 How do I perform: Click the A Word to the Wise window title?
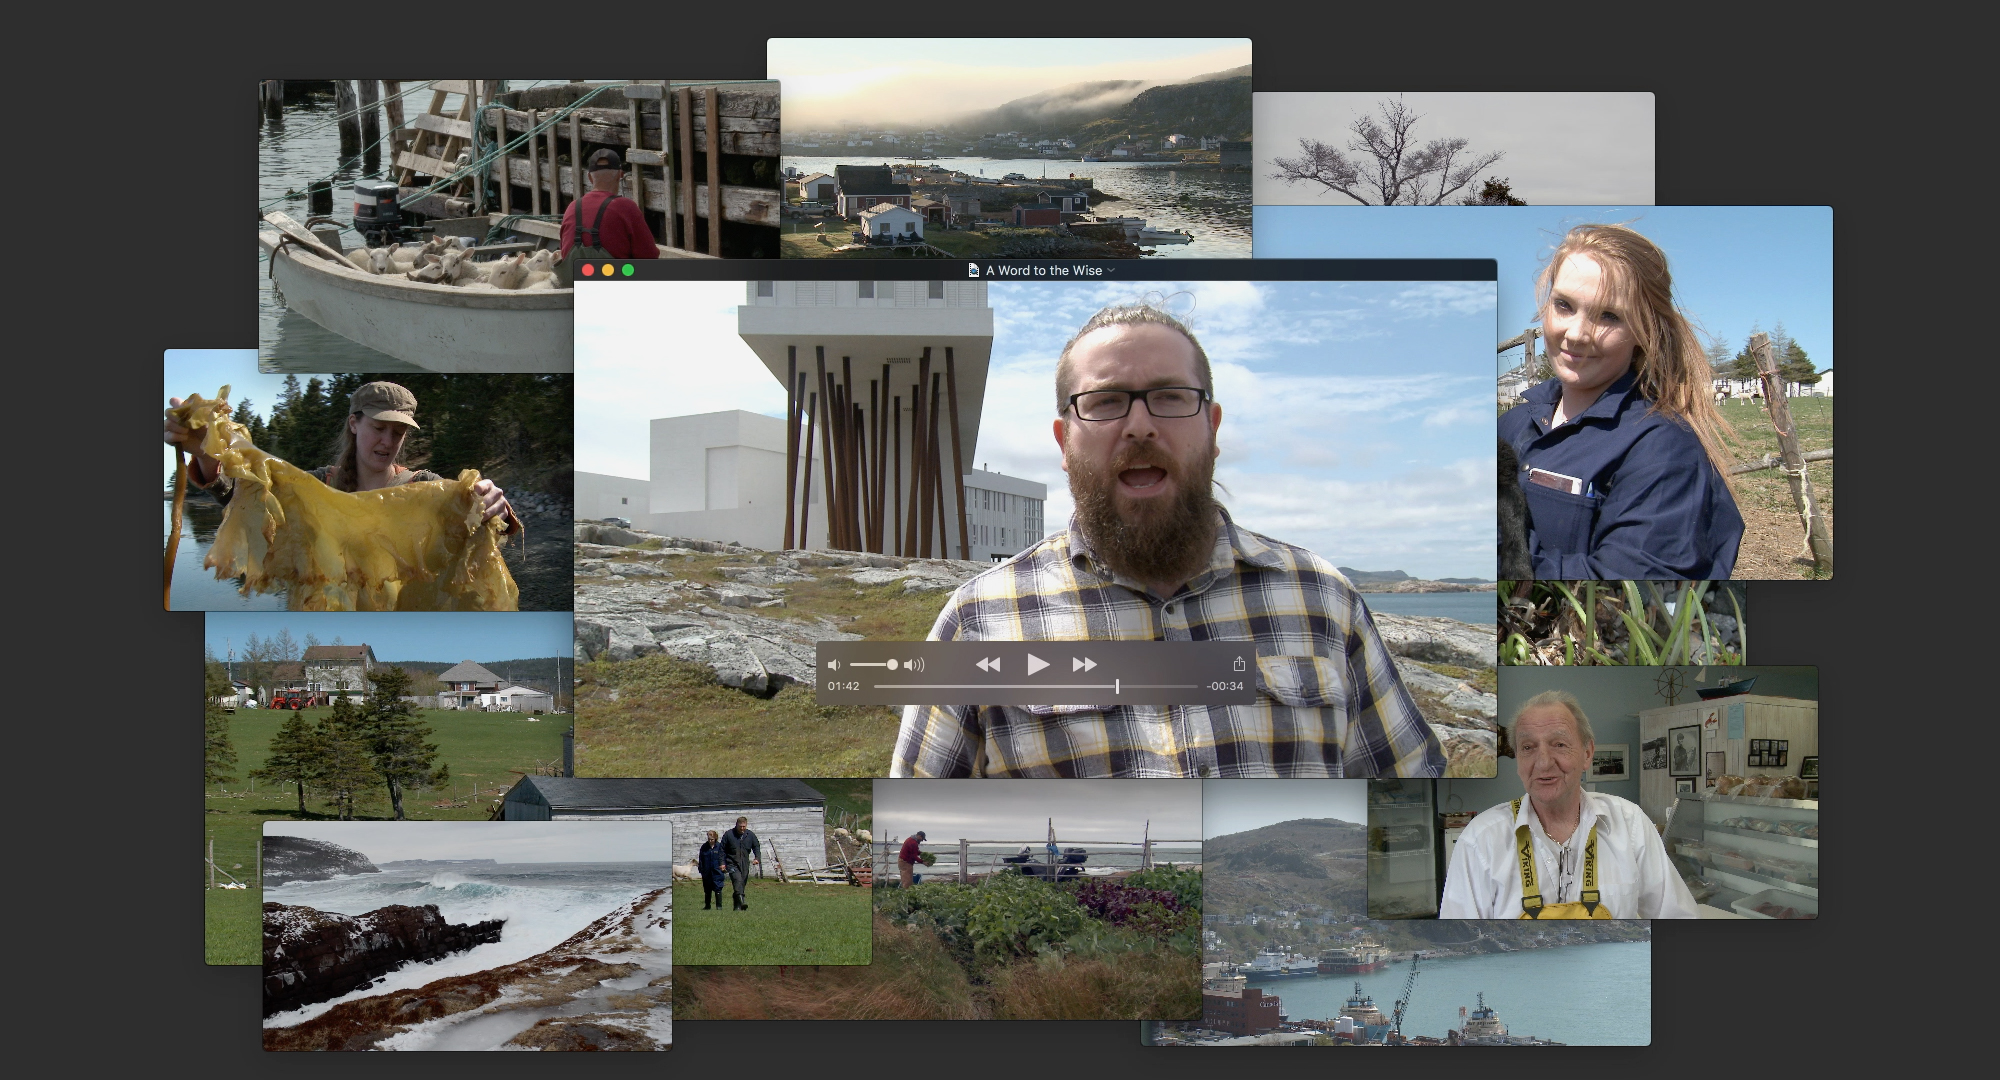point(1044,270)
